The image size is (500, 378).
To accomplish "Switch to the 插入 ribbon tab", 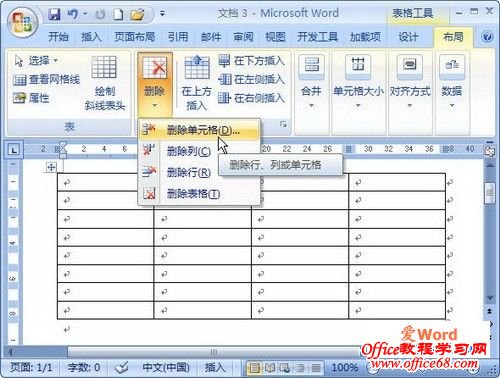I will pos(91,37).
